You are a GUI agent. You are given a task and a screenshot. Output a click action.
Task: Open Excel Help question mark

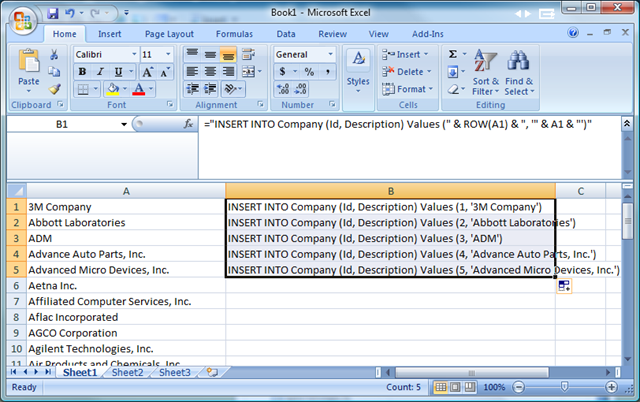(x=573, y=33)
